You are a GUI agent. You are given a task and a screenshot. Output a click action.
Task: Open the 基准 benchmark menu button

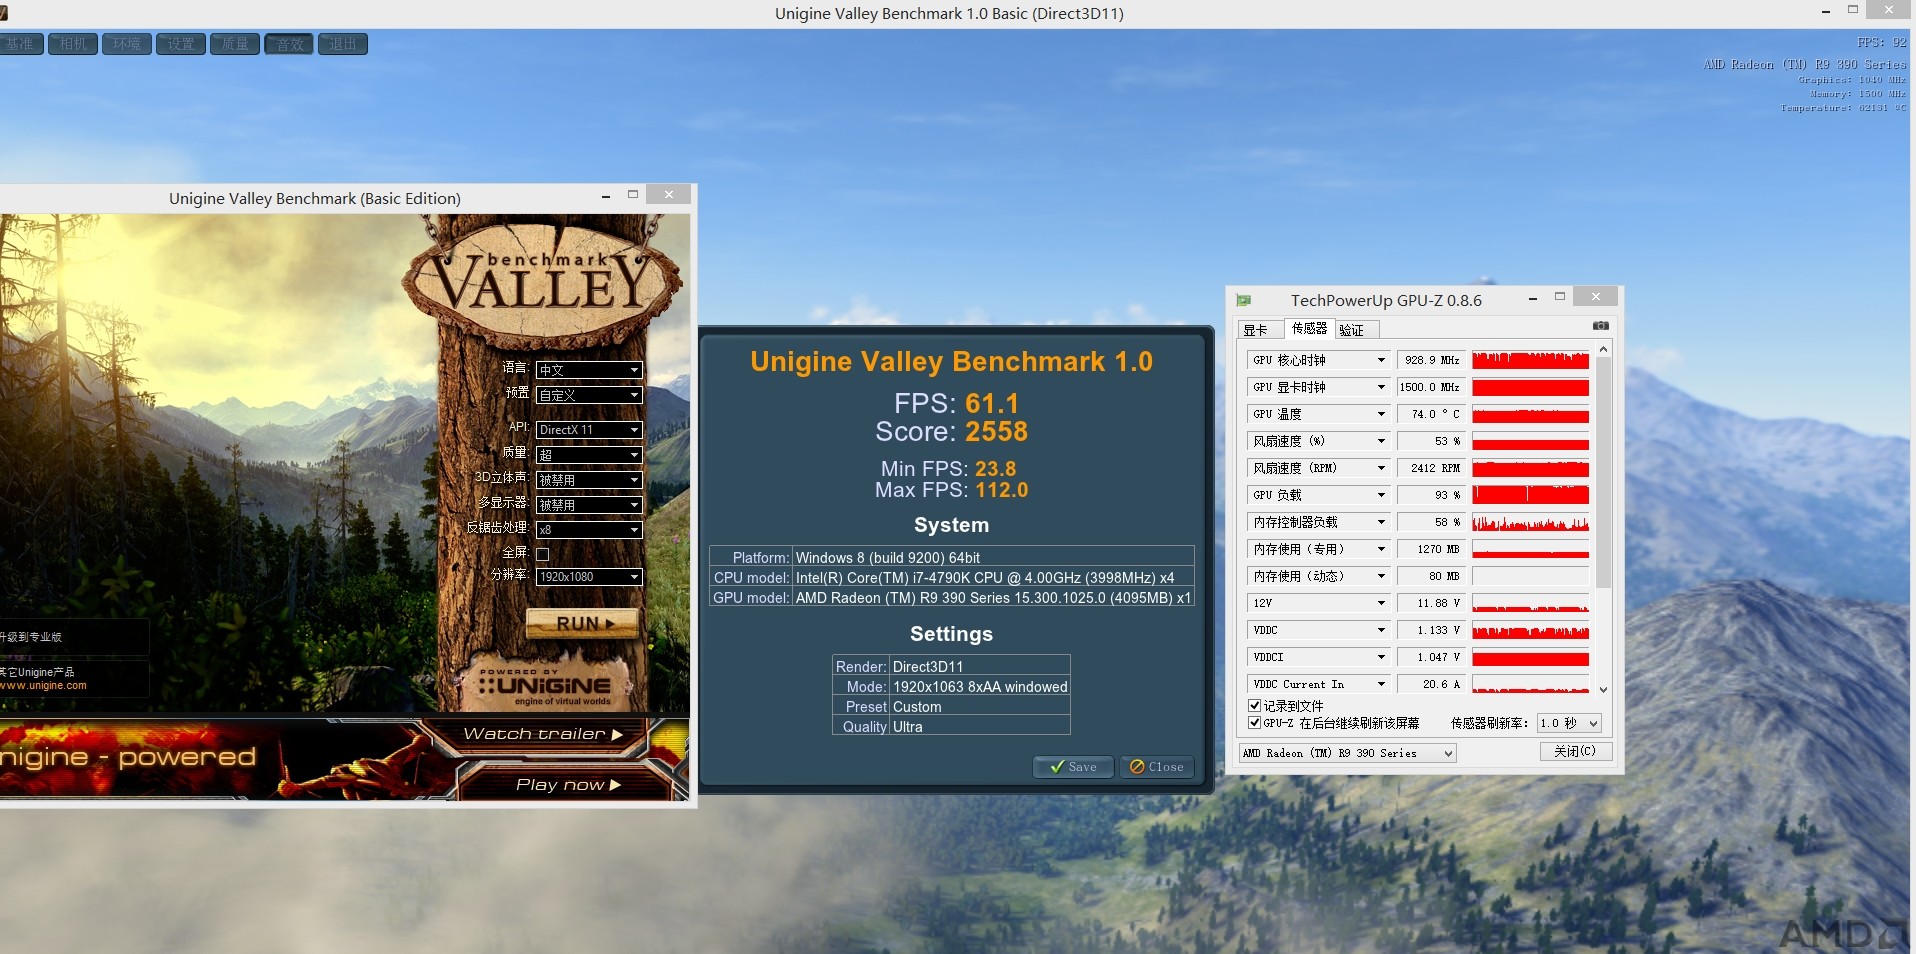click(x=20, y=44)
